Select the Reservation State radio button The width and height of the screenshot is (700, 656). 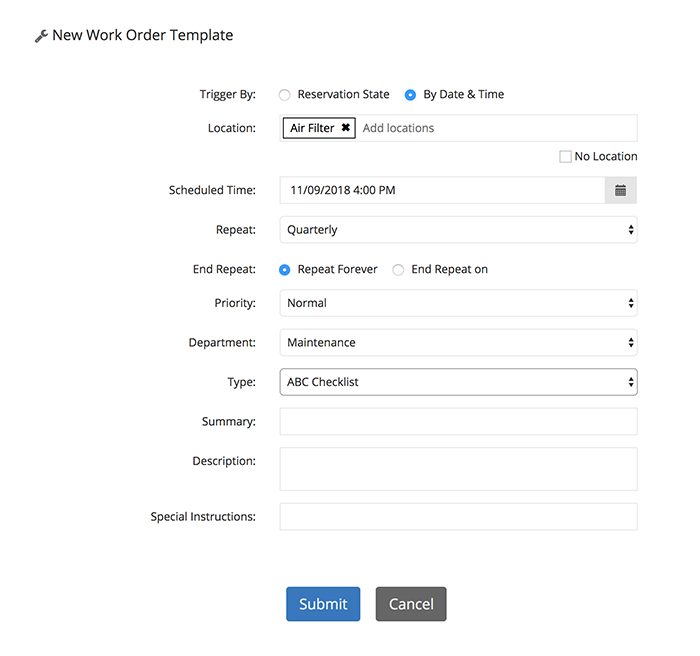coord(285,95)
